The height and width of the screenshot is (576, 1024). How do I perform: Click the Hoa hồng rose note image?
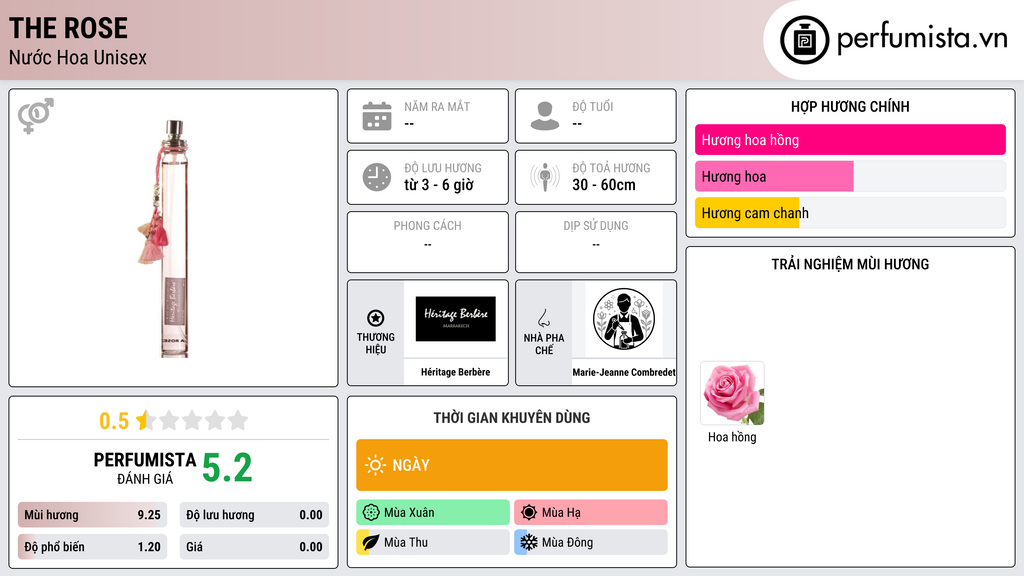[732, 393]
